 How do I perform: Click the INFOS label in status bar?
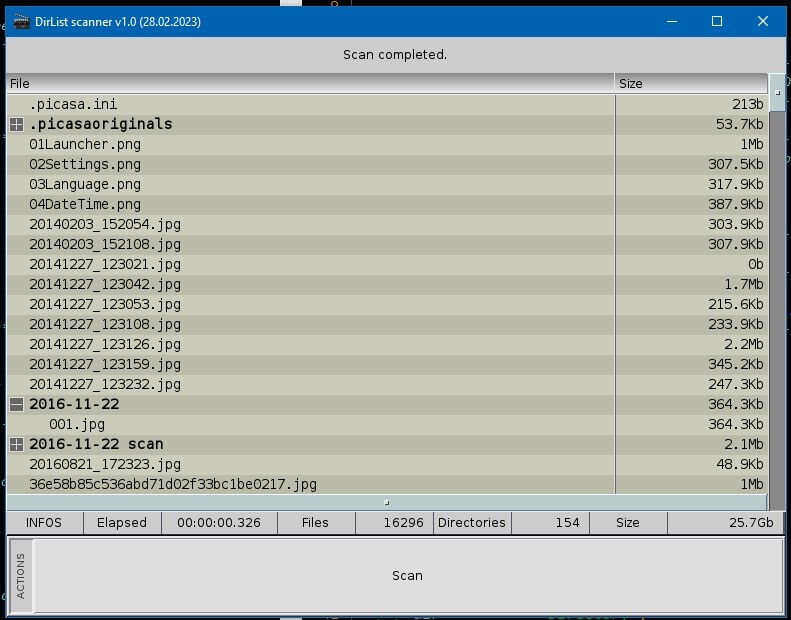[x=43, y=522]
